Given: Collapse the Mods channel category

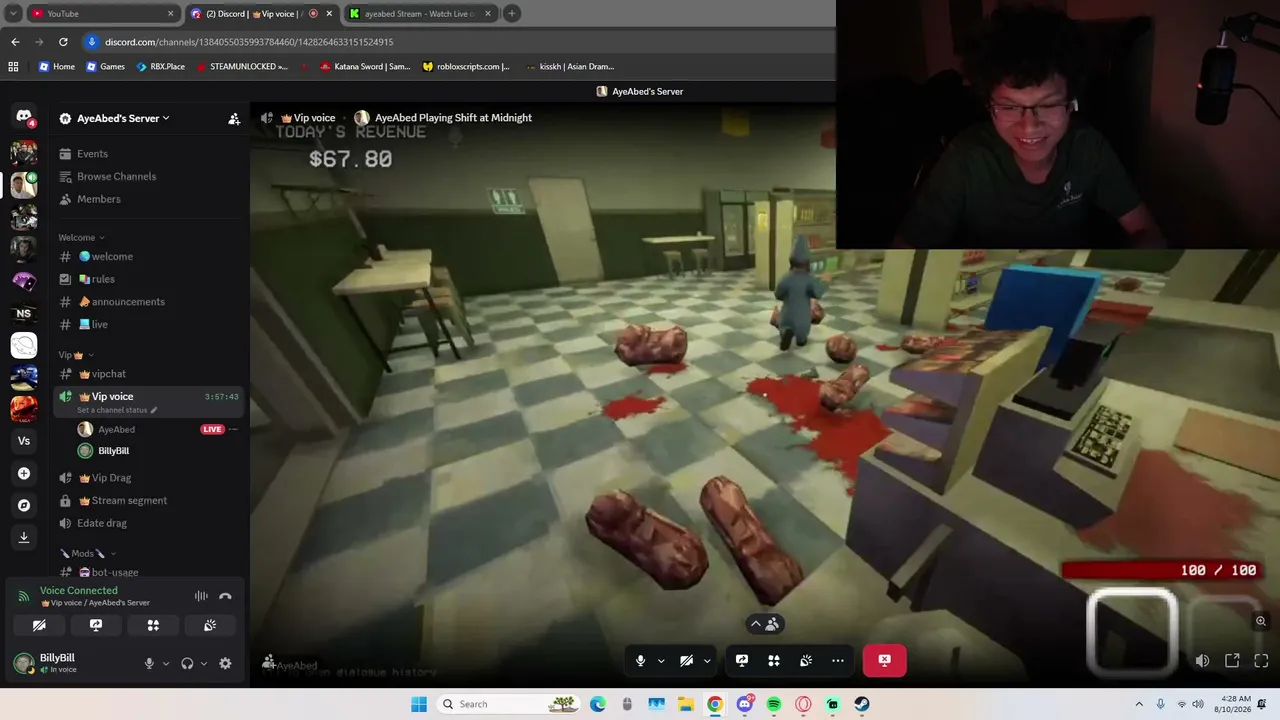Looking at the screenshot, I should click(x=88, y=553).
